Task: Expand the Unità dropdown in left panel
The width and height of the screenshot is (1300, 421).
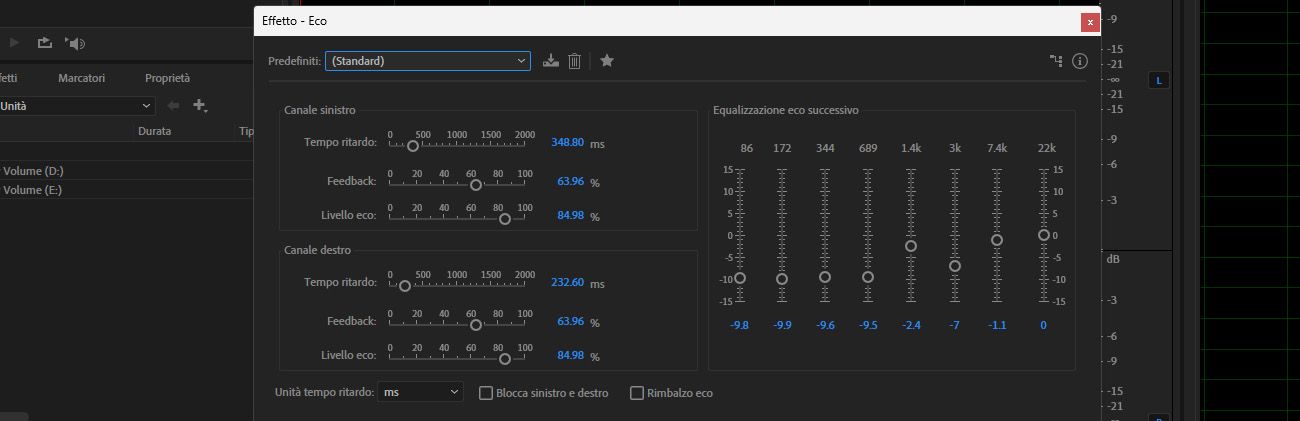Action: pos(78,105)
